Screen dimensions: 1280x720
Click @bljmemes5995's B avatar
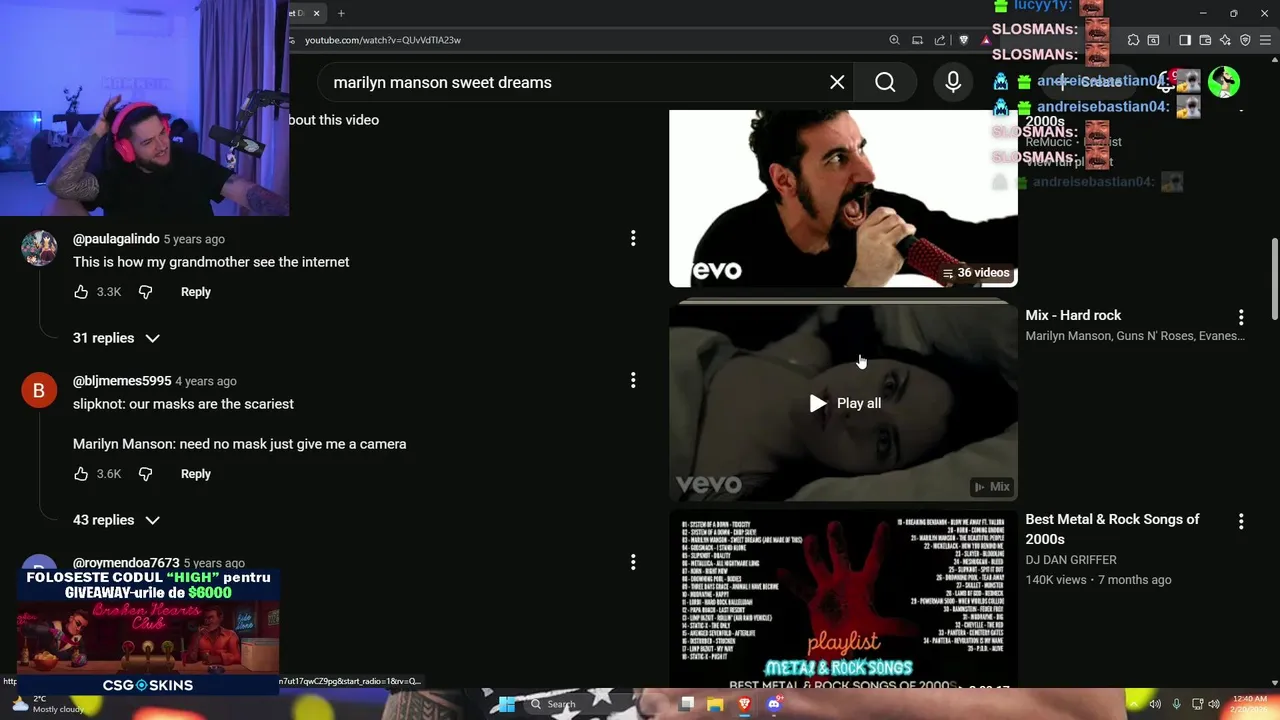pos(39,390)
